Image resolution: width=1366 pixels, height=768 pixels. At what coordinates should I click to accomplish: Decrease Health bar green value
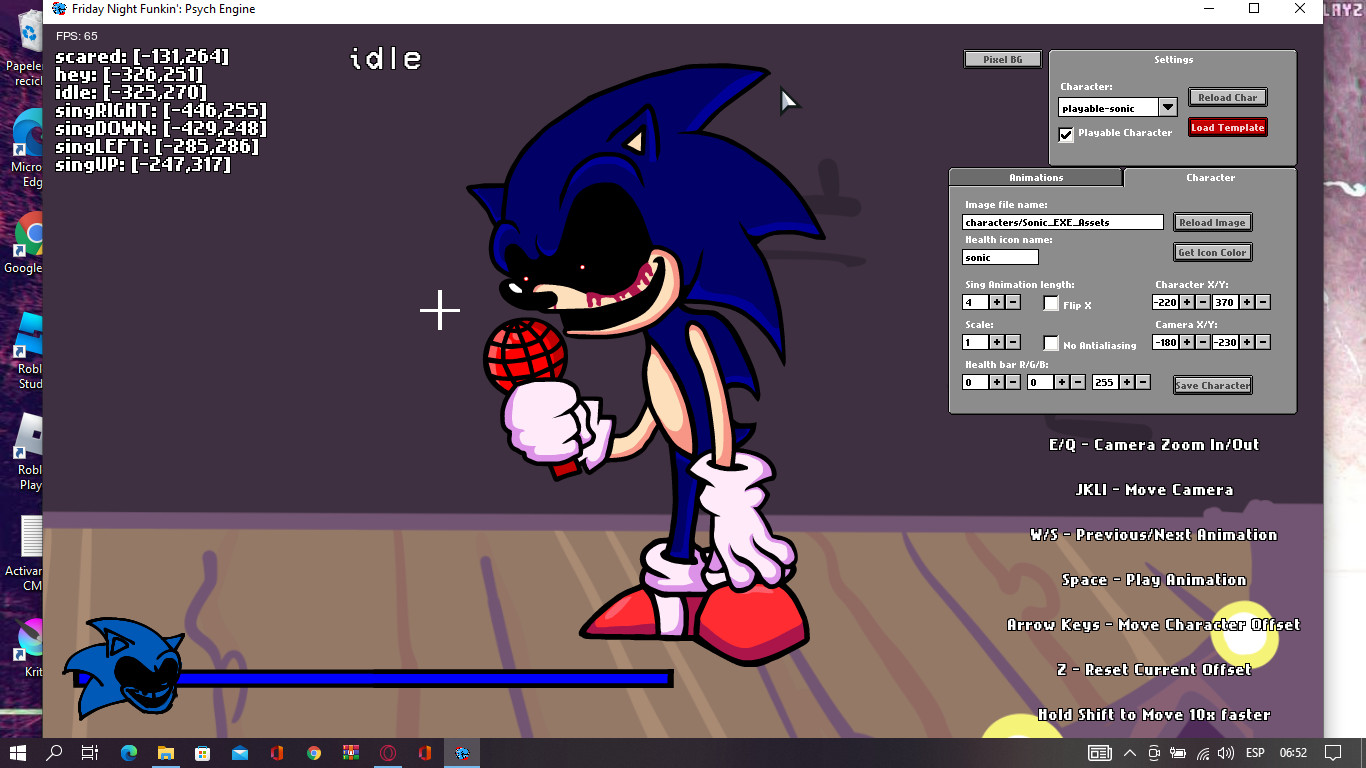(x=1078, y=382)
